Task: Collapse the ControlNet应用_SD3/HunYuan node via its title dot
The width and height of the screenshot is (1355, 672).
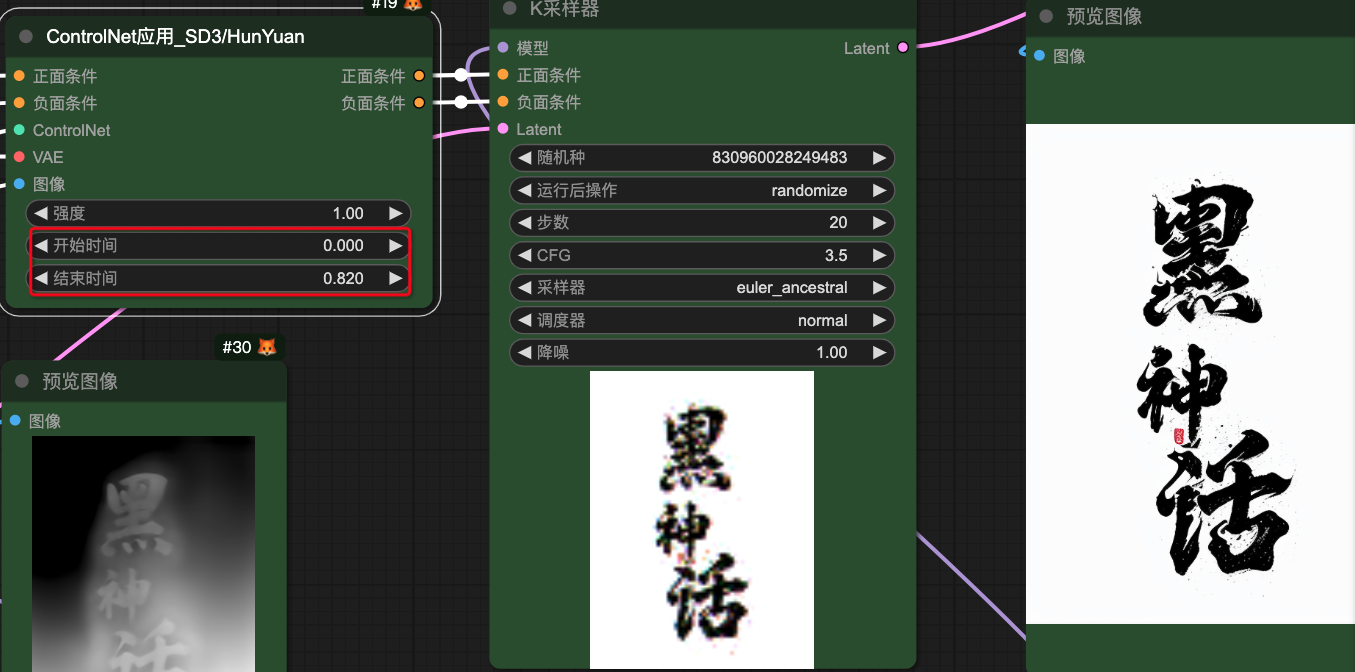Action: tap(26, 37)
